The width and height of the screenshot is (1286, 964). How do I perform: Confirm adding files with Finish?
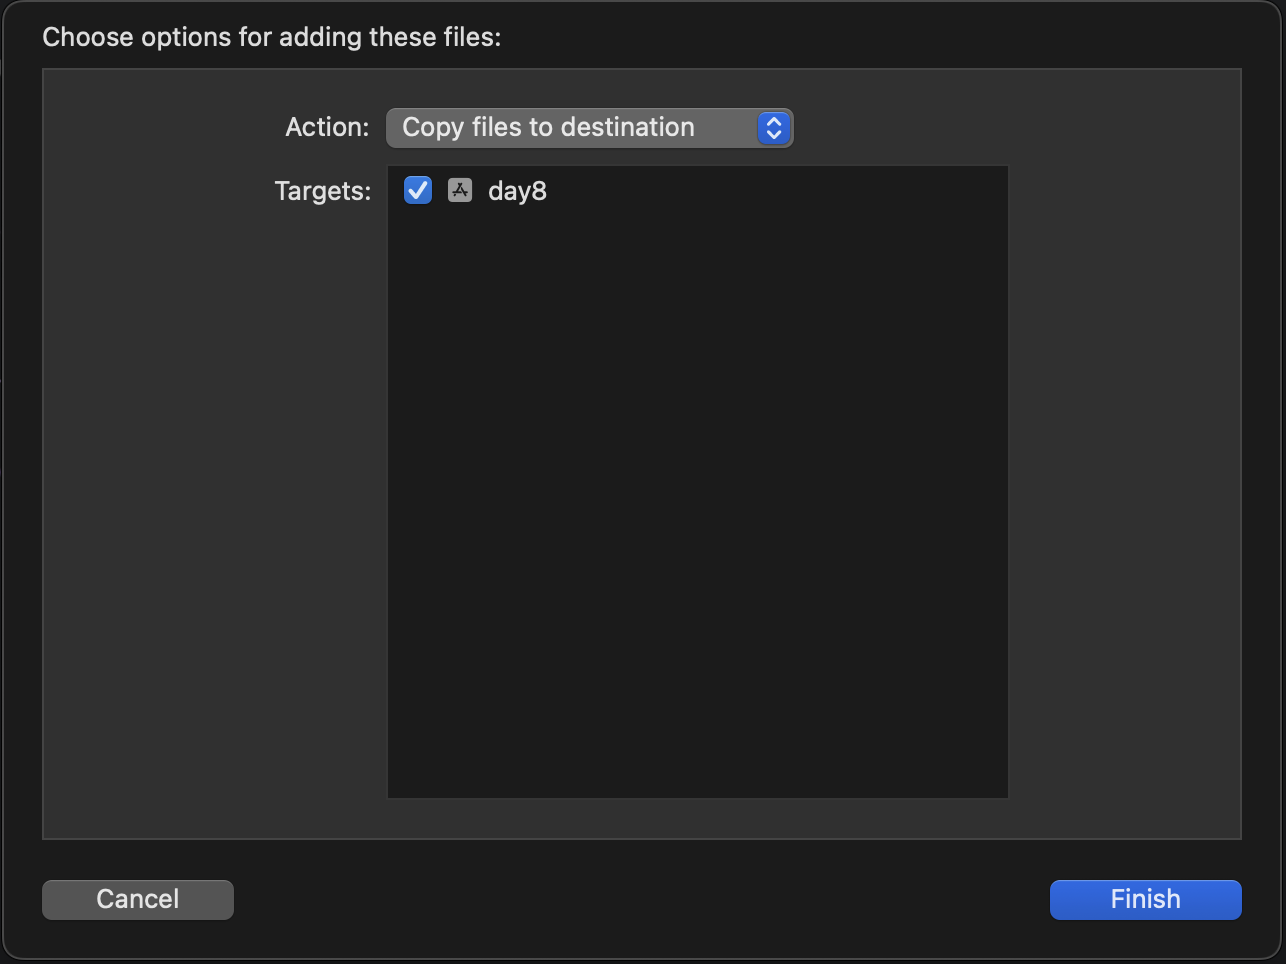point(1145,899)
